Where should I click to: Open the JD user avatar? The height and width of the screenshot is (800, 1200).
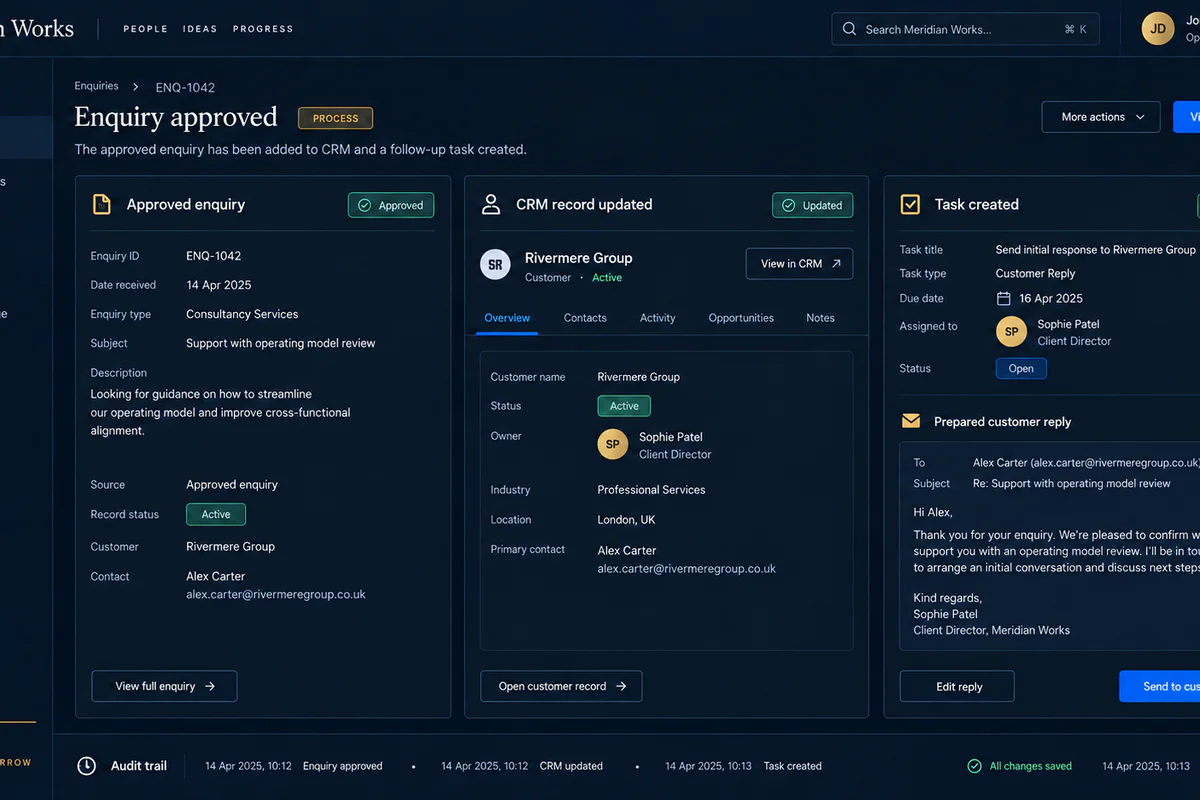click(x=1158, y=29)
